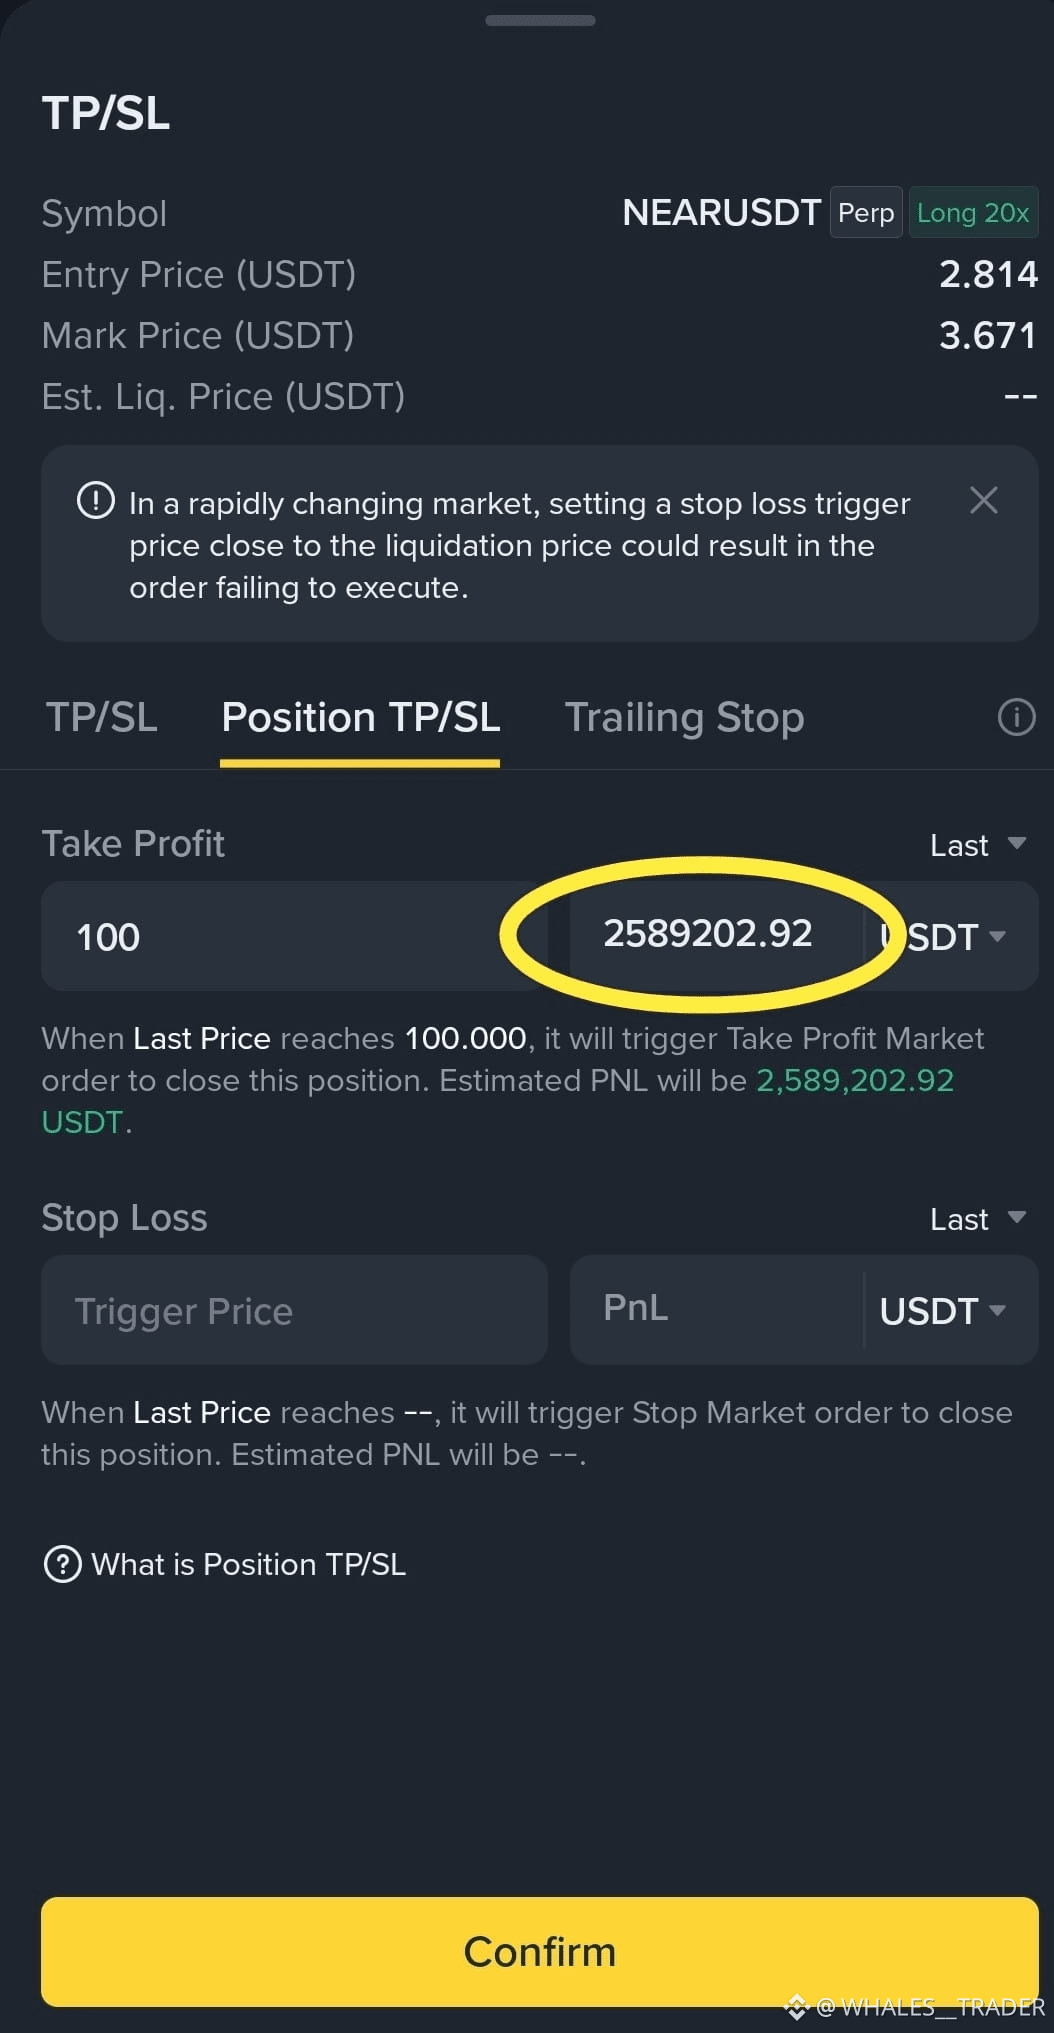Viewport: 1054px width, 2033px height.
Task: Tap the question mark help icon
Action: (x=62, y=1564)
